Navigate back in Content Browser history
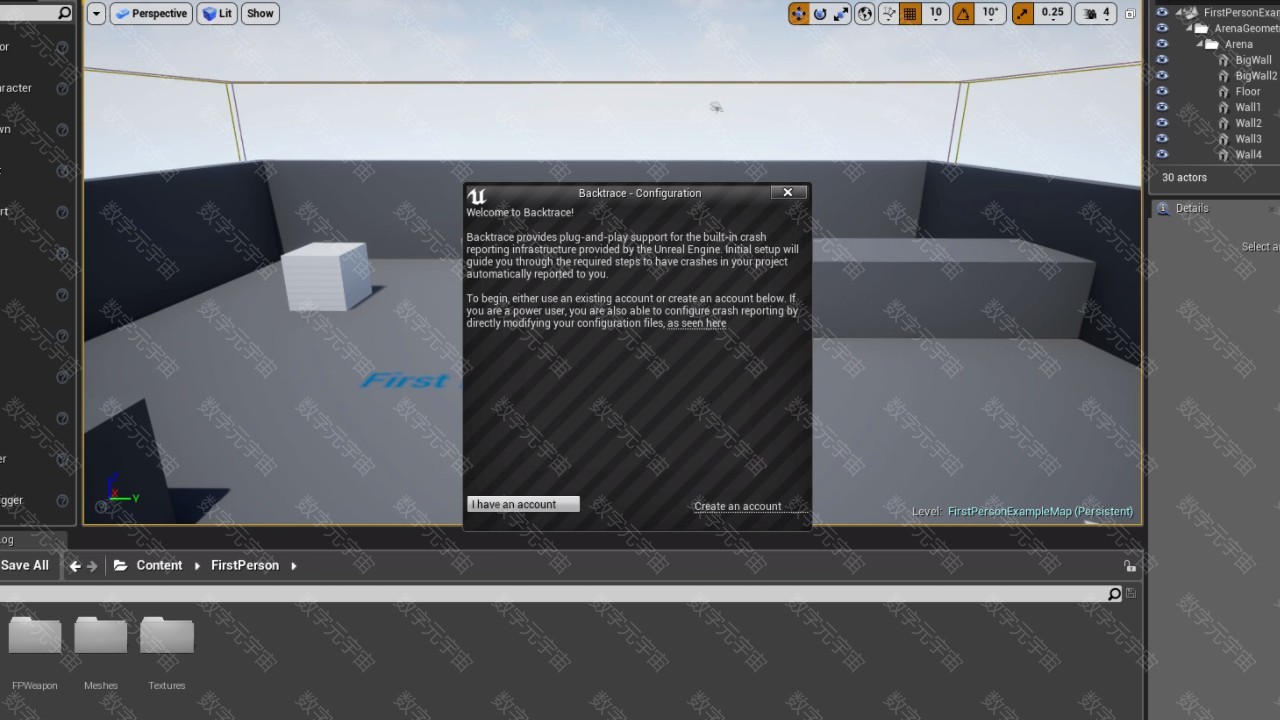The image size is (1280, 720). coord(74,566)
